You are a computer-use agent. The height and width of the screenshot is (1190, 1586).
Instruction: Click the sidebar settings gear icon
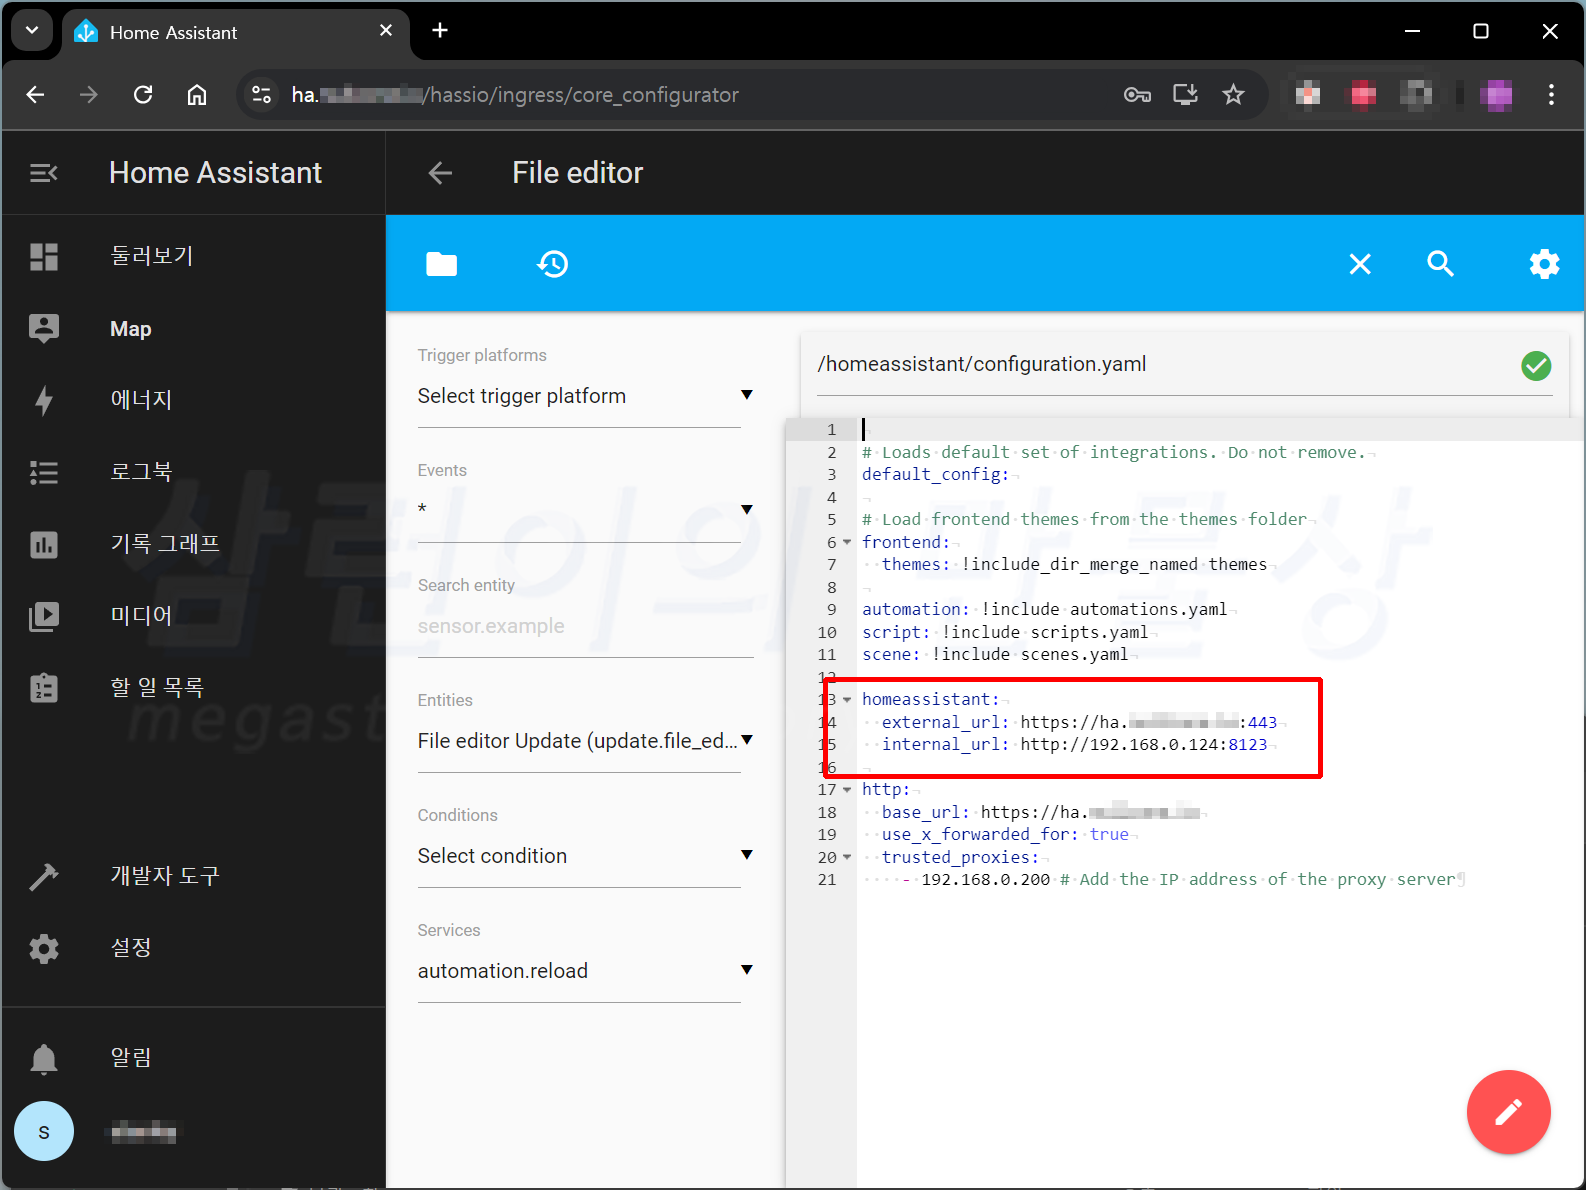(44, 948)
